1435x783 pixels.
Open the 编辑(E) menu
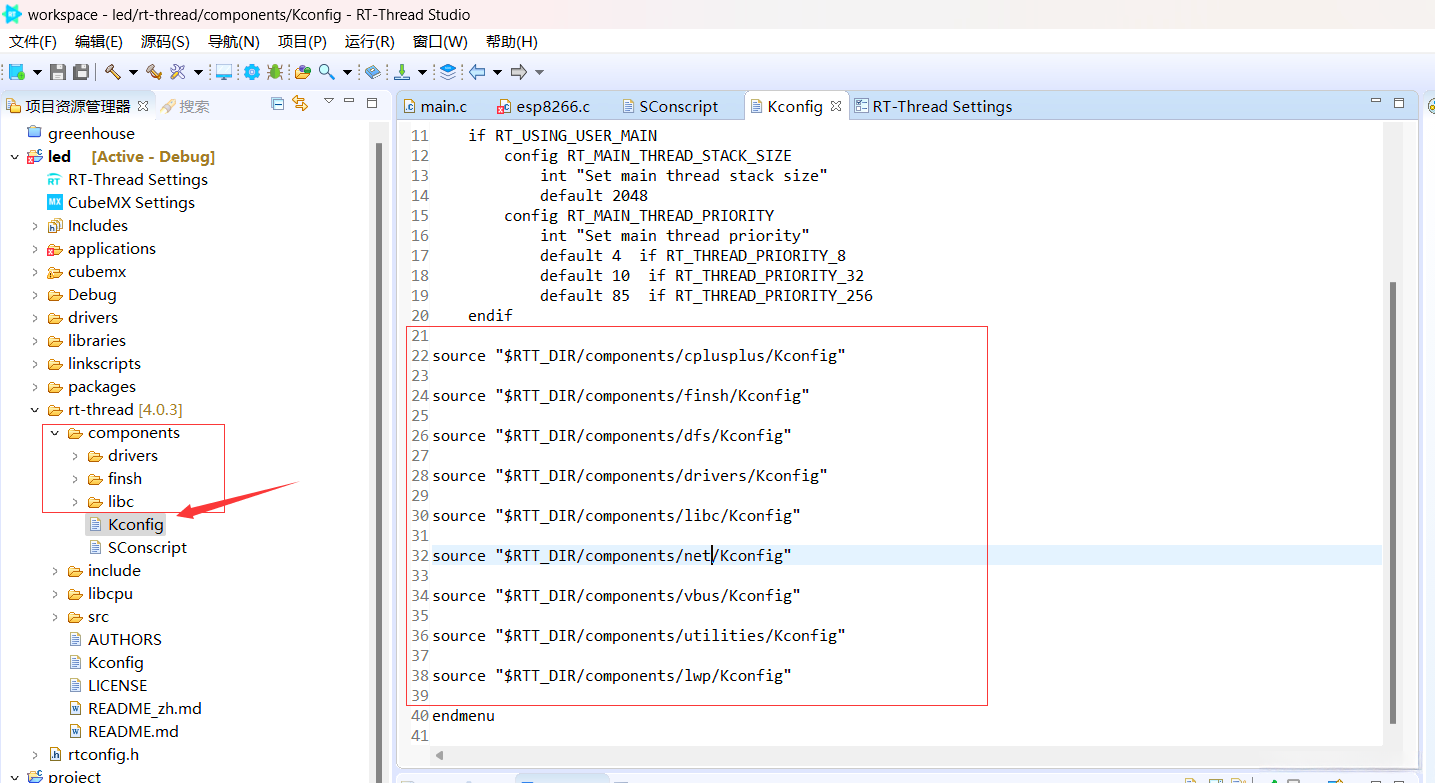(x=99, y=41)
